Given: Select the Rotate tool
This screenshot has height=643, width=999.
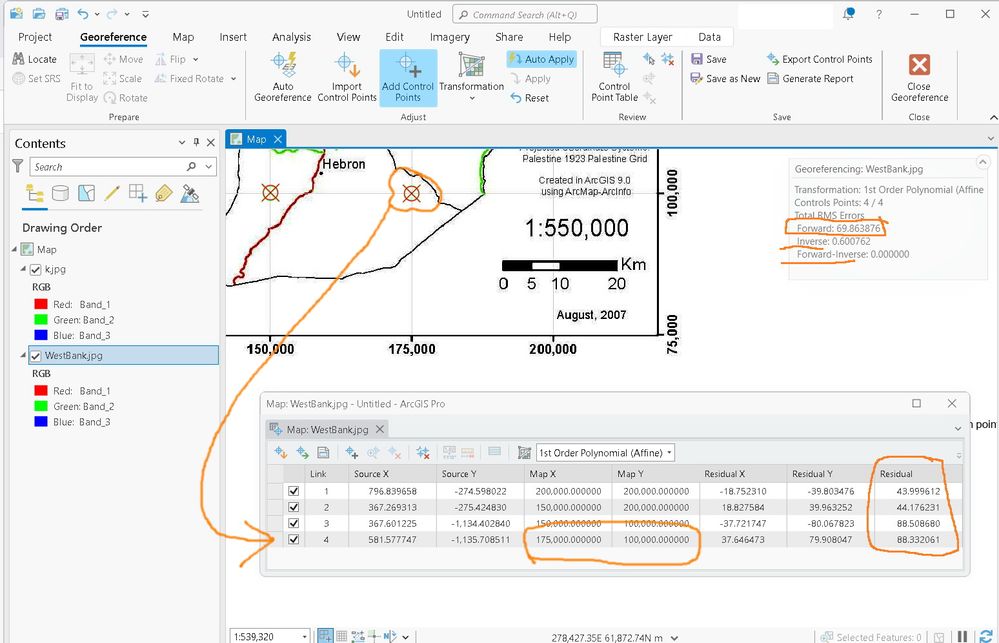Looking at the screenshot, I should click(126, 98).
